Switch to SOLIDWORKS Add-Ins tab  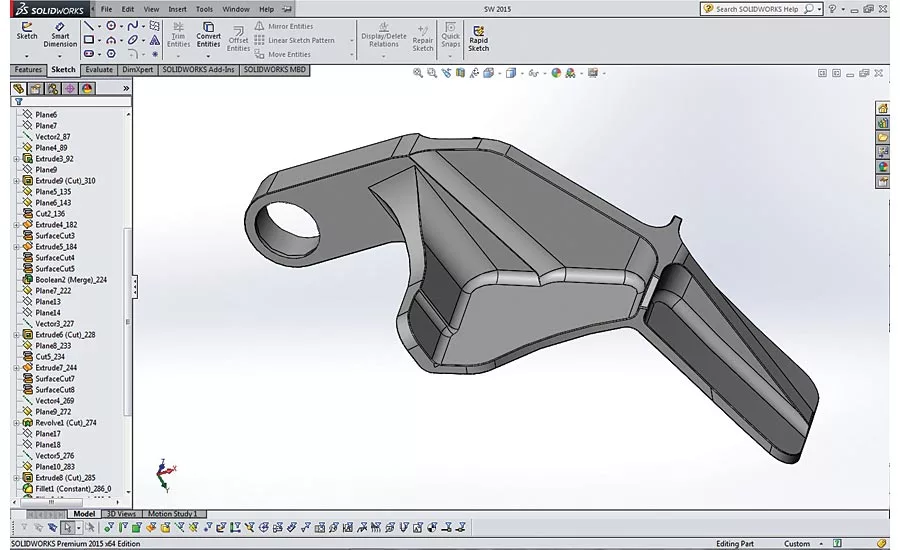[198, 69]
